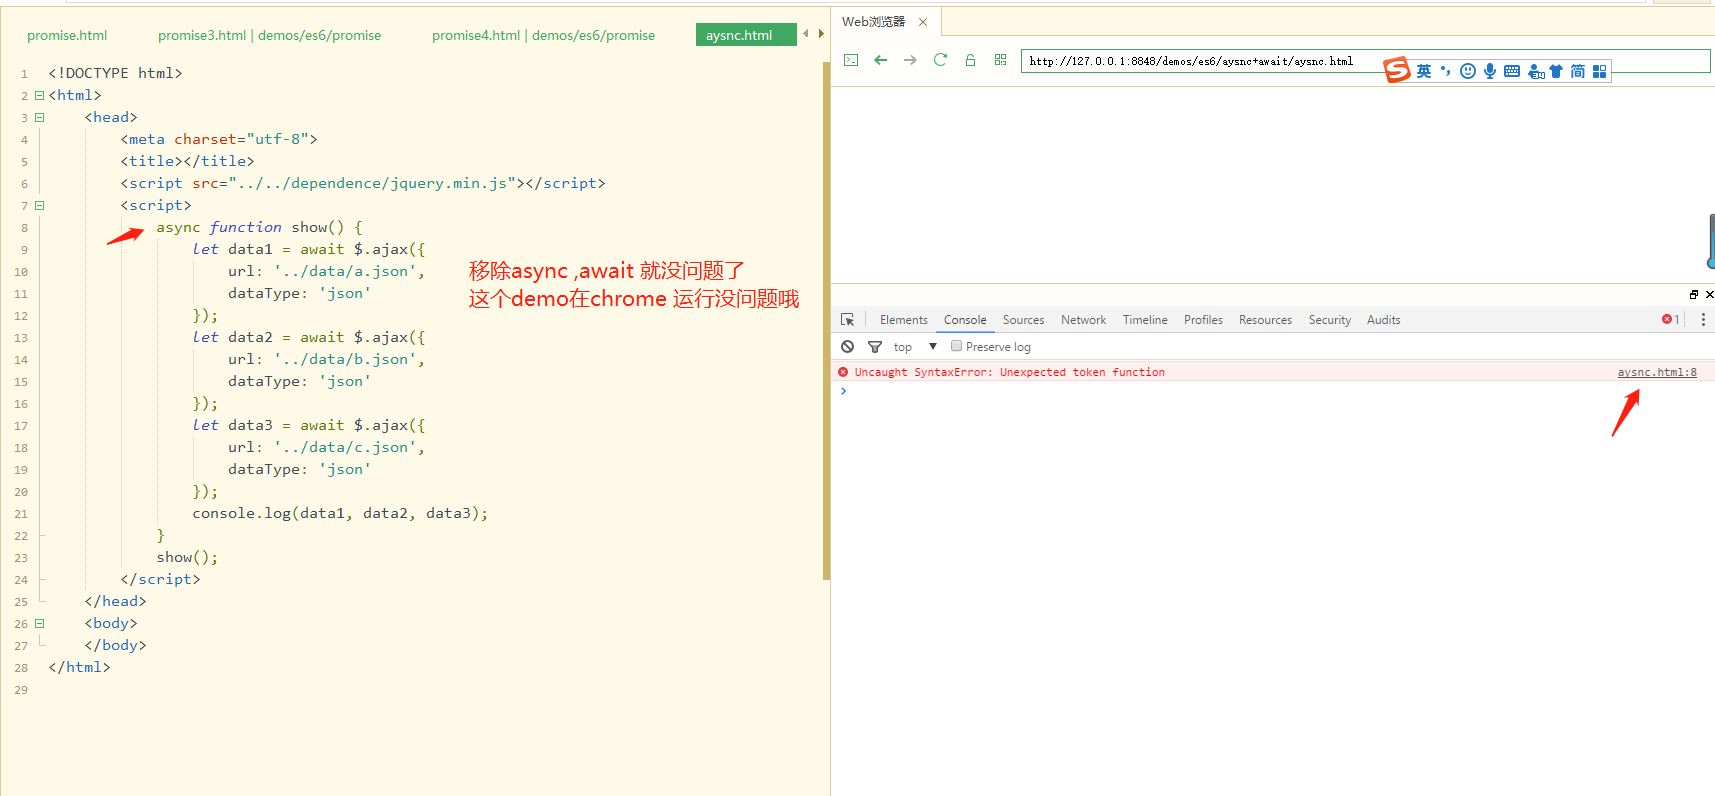The height and width of the screenshot is (796, 1715).
Task: Click the Uncaught SyntaxError message text
Action: [x=1010, y=372]
